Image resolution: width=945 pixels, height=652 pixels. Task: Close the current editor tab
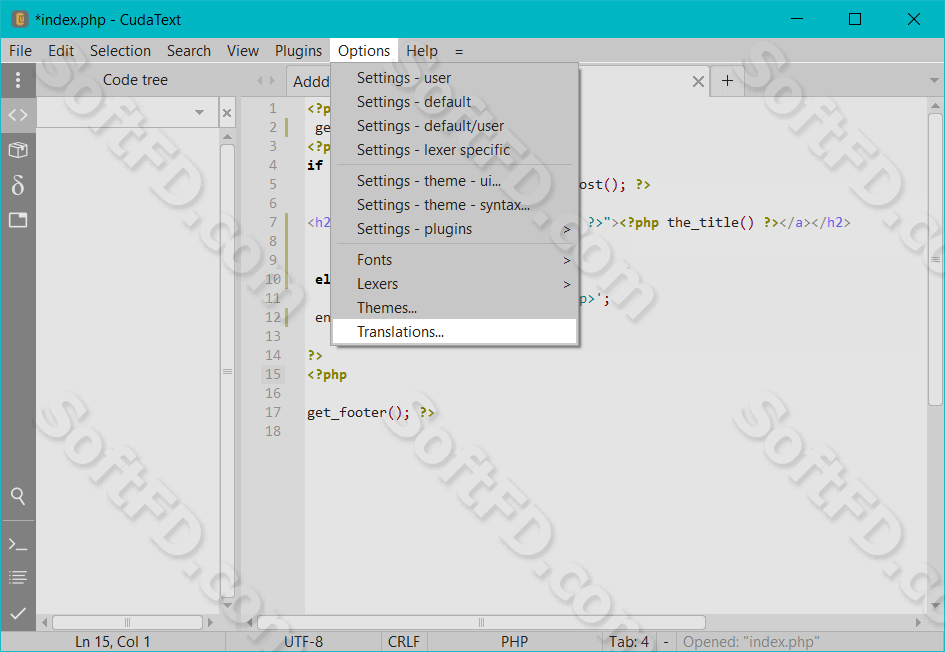click(x=698, y=81)
